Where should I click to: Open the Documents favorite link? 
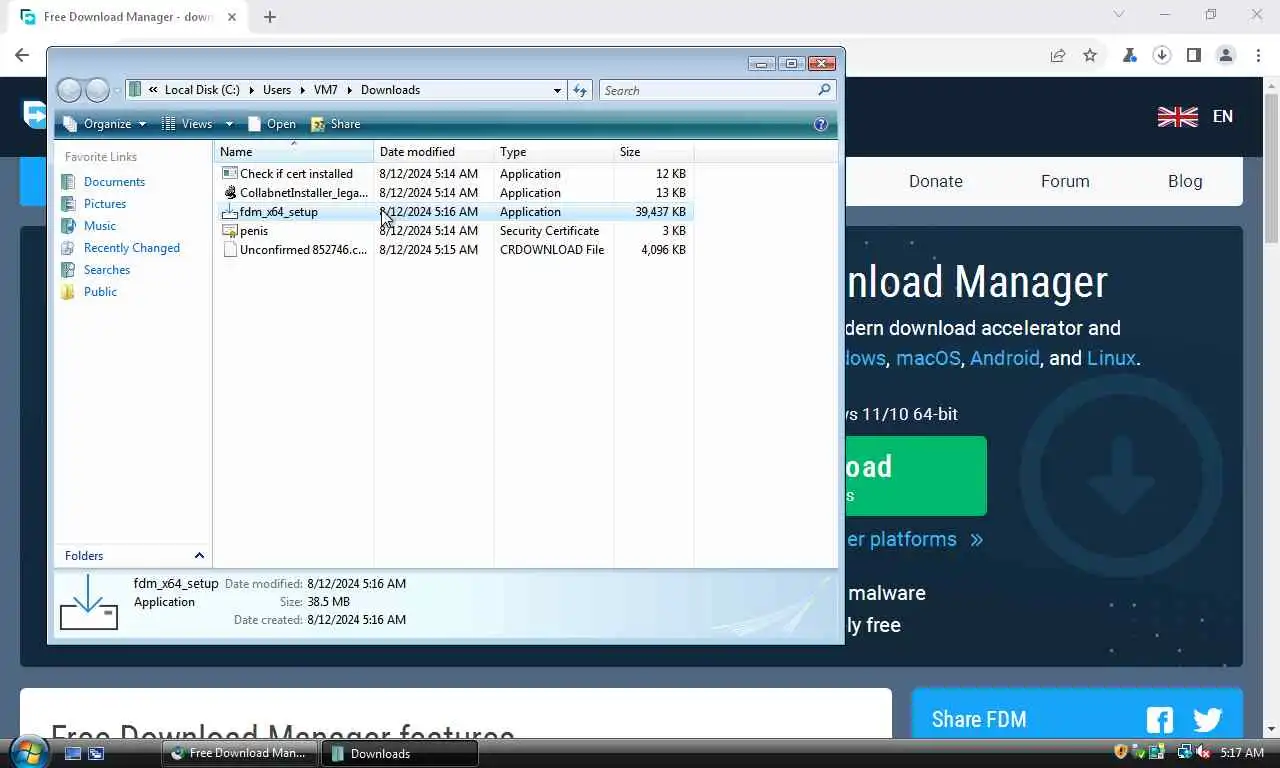[x=114, y=182]
